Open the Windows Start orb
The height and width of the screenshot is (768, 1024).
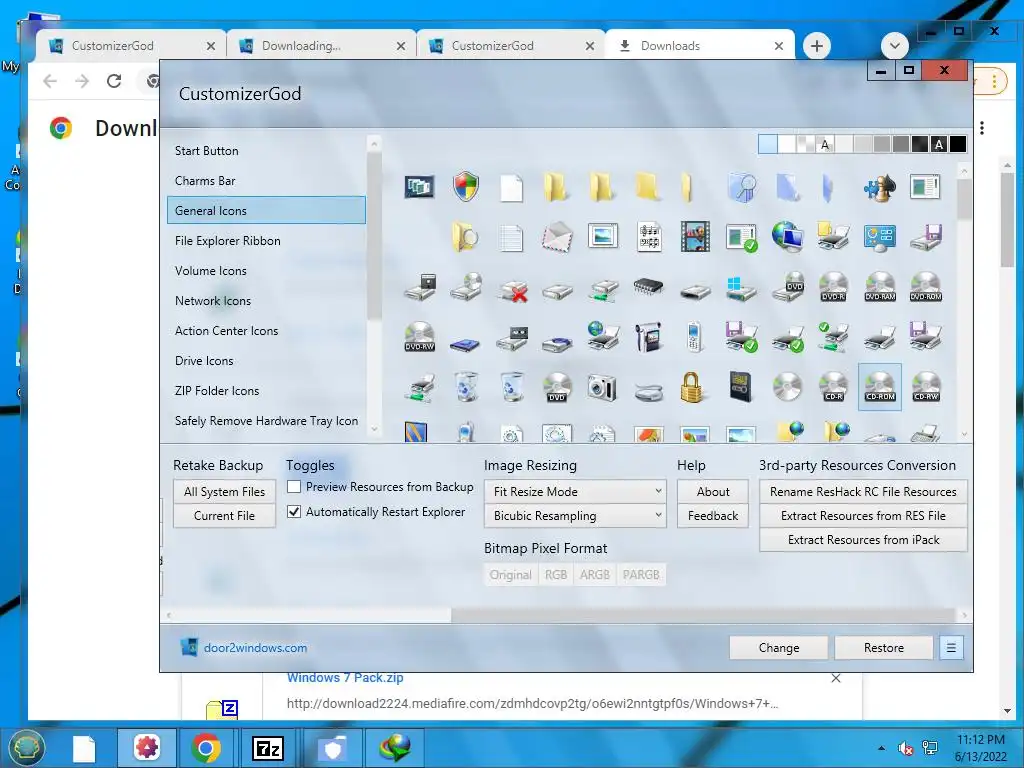(x=26, y=748)
